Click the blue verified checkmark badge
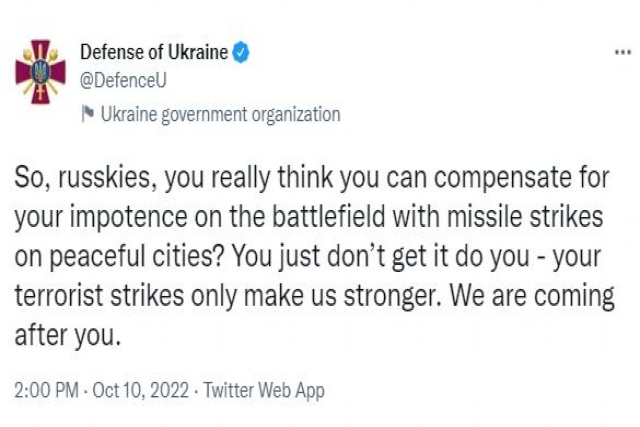Viewport: 640px width, 427px height. 240,52
